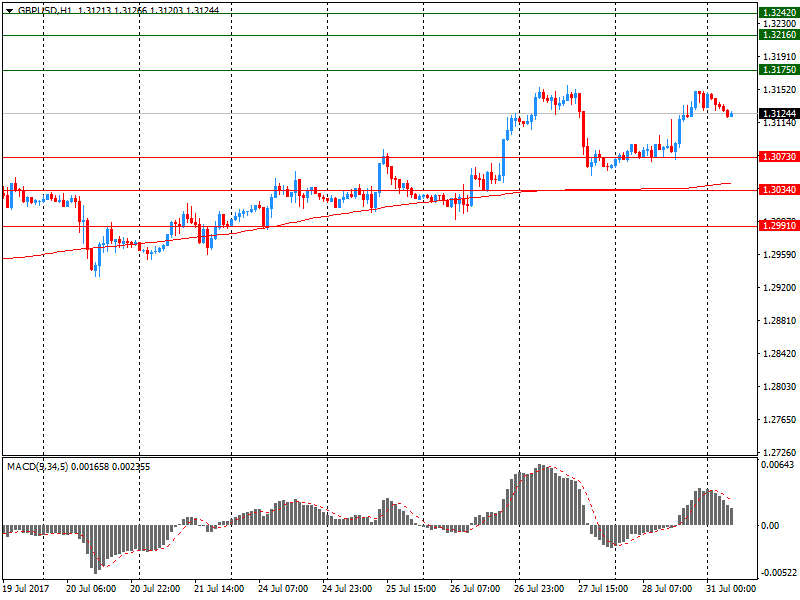Click the 1.28810 price scale value
Image resolution: width=800 pixels, height=600 pixels.
click(780, 321)
